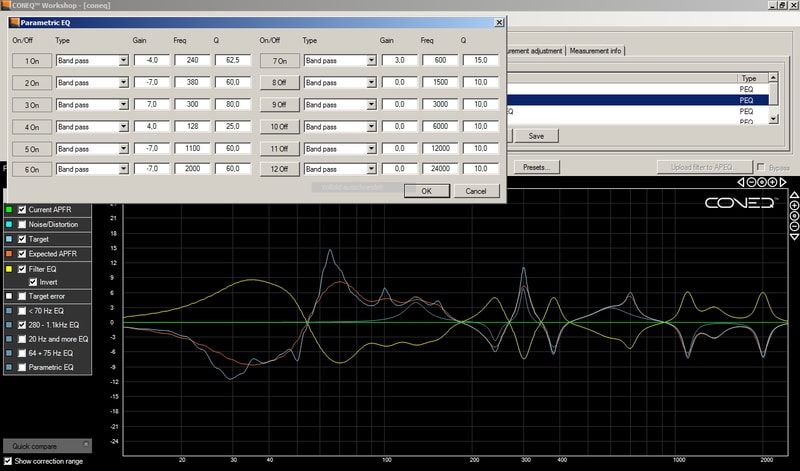This screenshot has width=800, height=471.
Task: Open band 4 Type dropdown
Action: 123,127
